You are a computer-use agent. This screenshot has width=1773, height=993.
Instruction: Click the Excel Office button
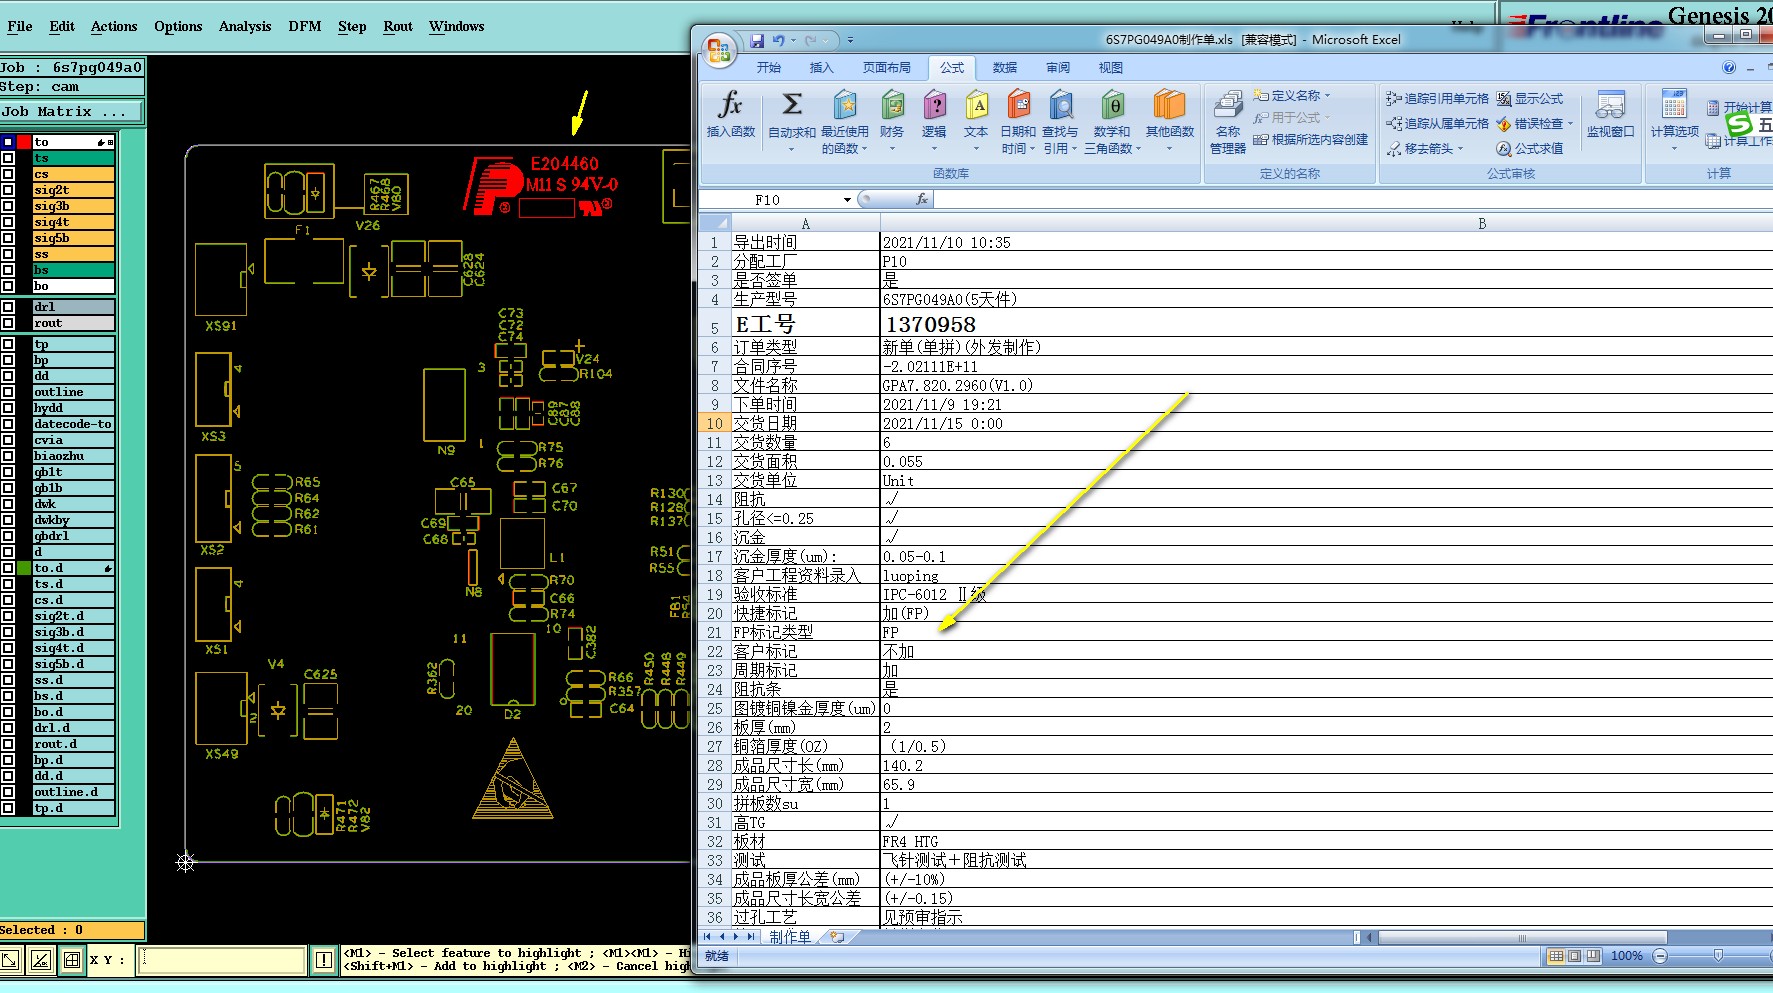718,49
